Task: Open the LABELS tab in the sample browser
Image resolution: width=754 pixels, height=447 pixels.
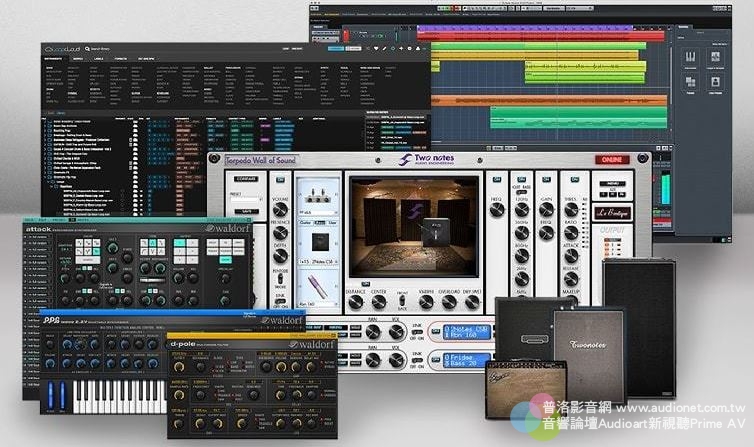Action: click(99, 59)
